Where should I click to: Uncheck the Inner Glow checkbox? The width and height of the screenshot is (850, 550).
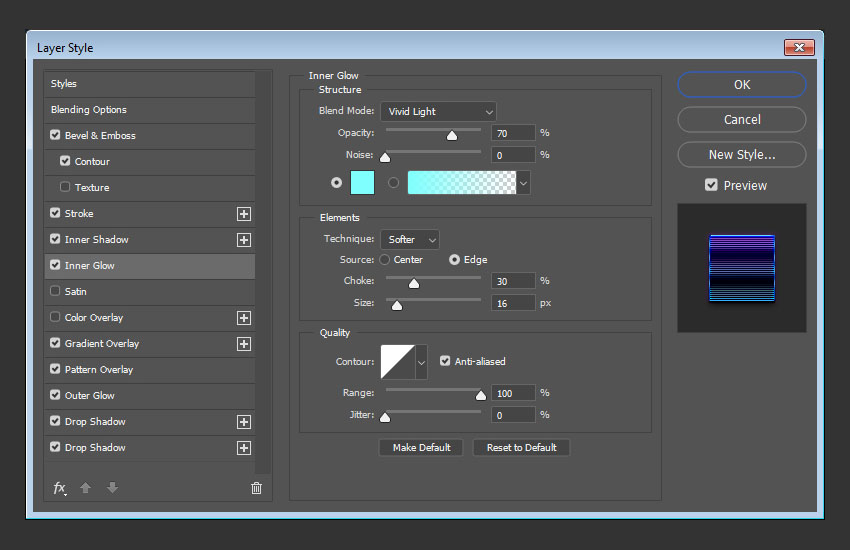55,265
